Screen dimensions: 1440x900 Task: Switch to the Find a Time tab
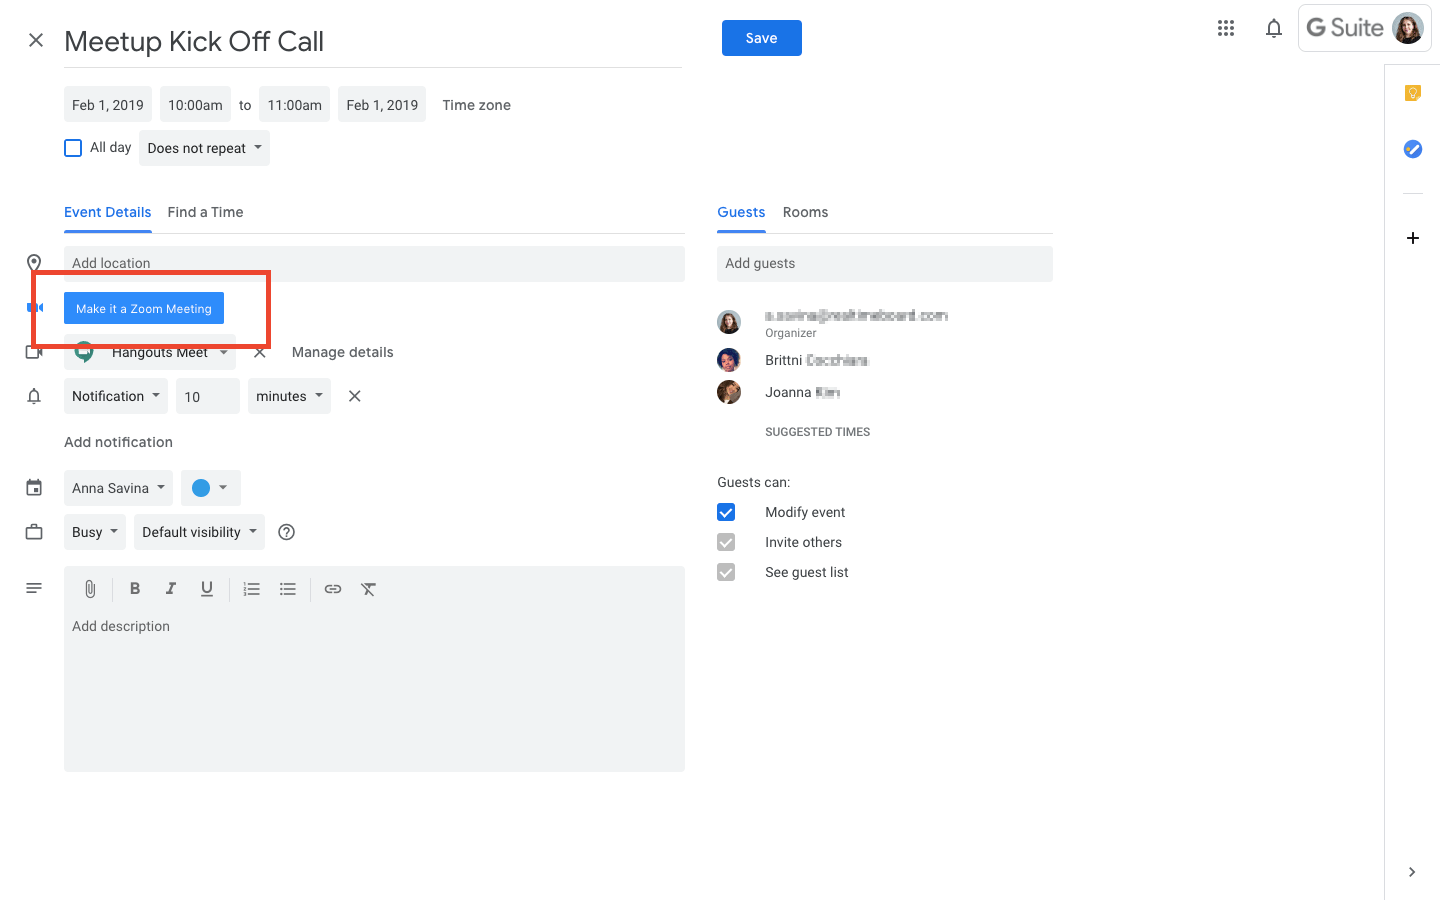pos(205,212)
